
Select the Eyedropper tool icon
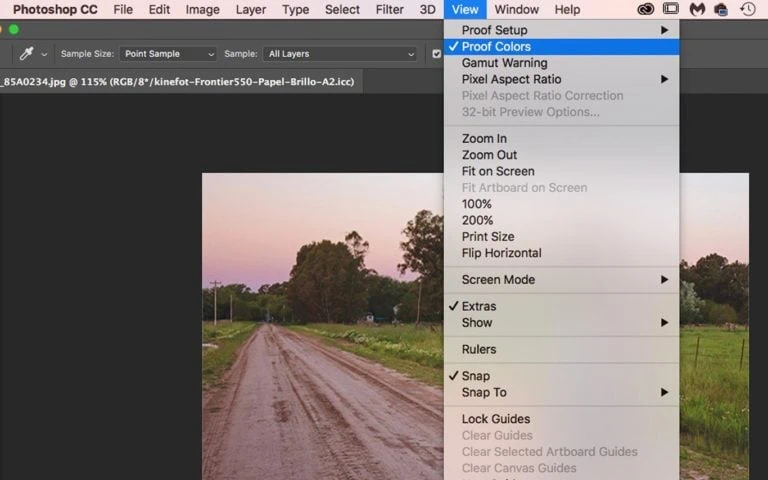pyautogui.click(x=25, y=54)
